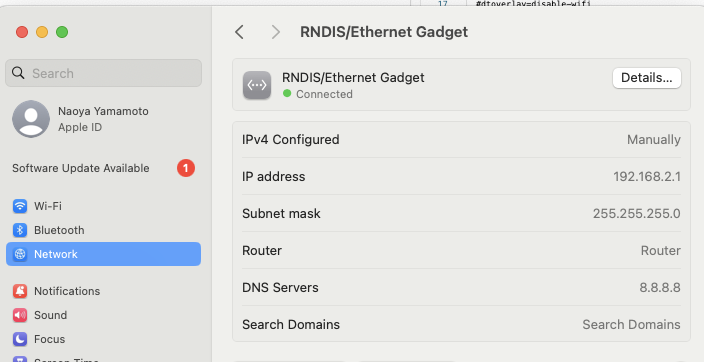Click Software Update Available entry
The height and width of the screenshot is (362, 704).
click(81, 168)
